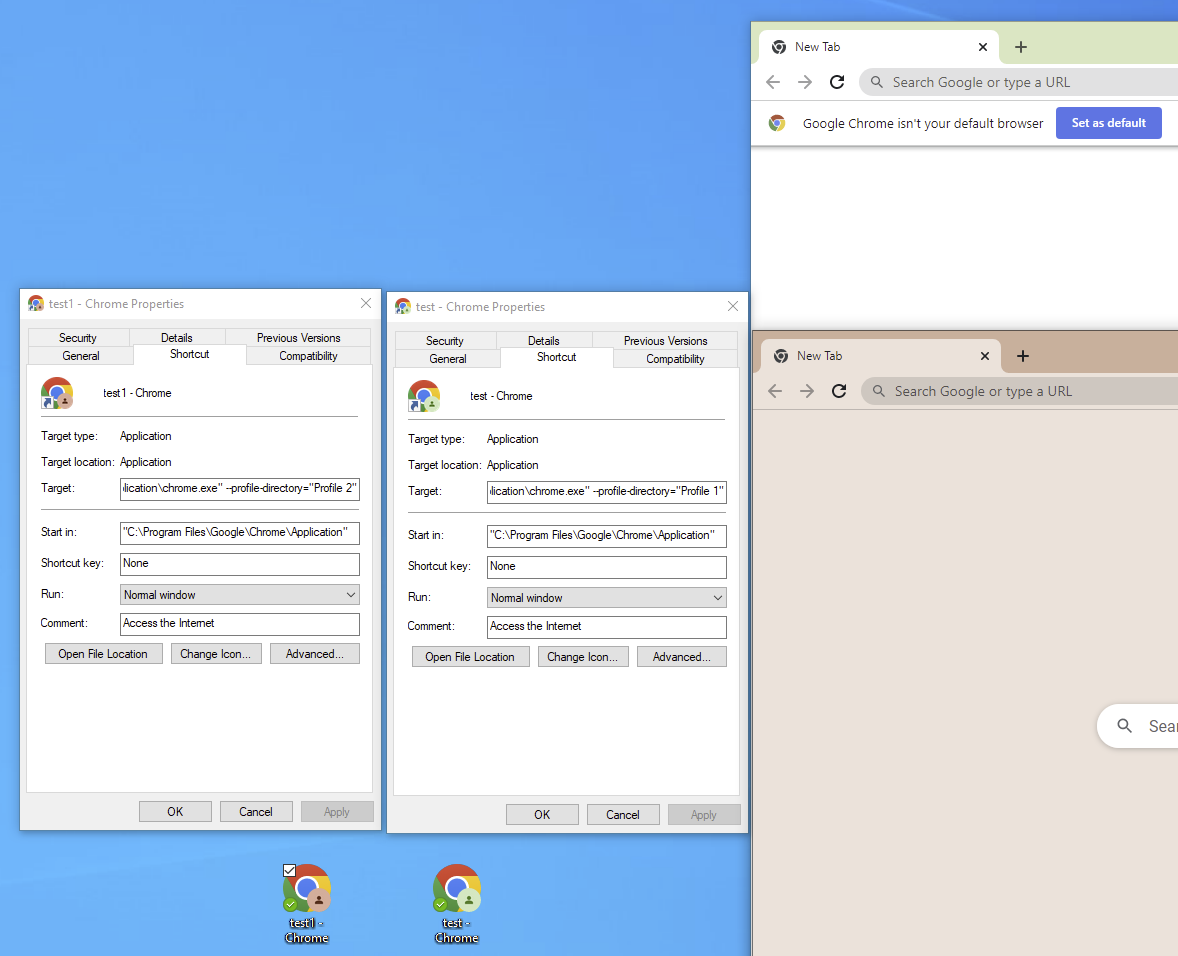The height and width of the screenshot is (956, 1178).
Task: Click Advanced button in test Properties
Action: (x=681, y=657)
